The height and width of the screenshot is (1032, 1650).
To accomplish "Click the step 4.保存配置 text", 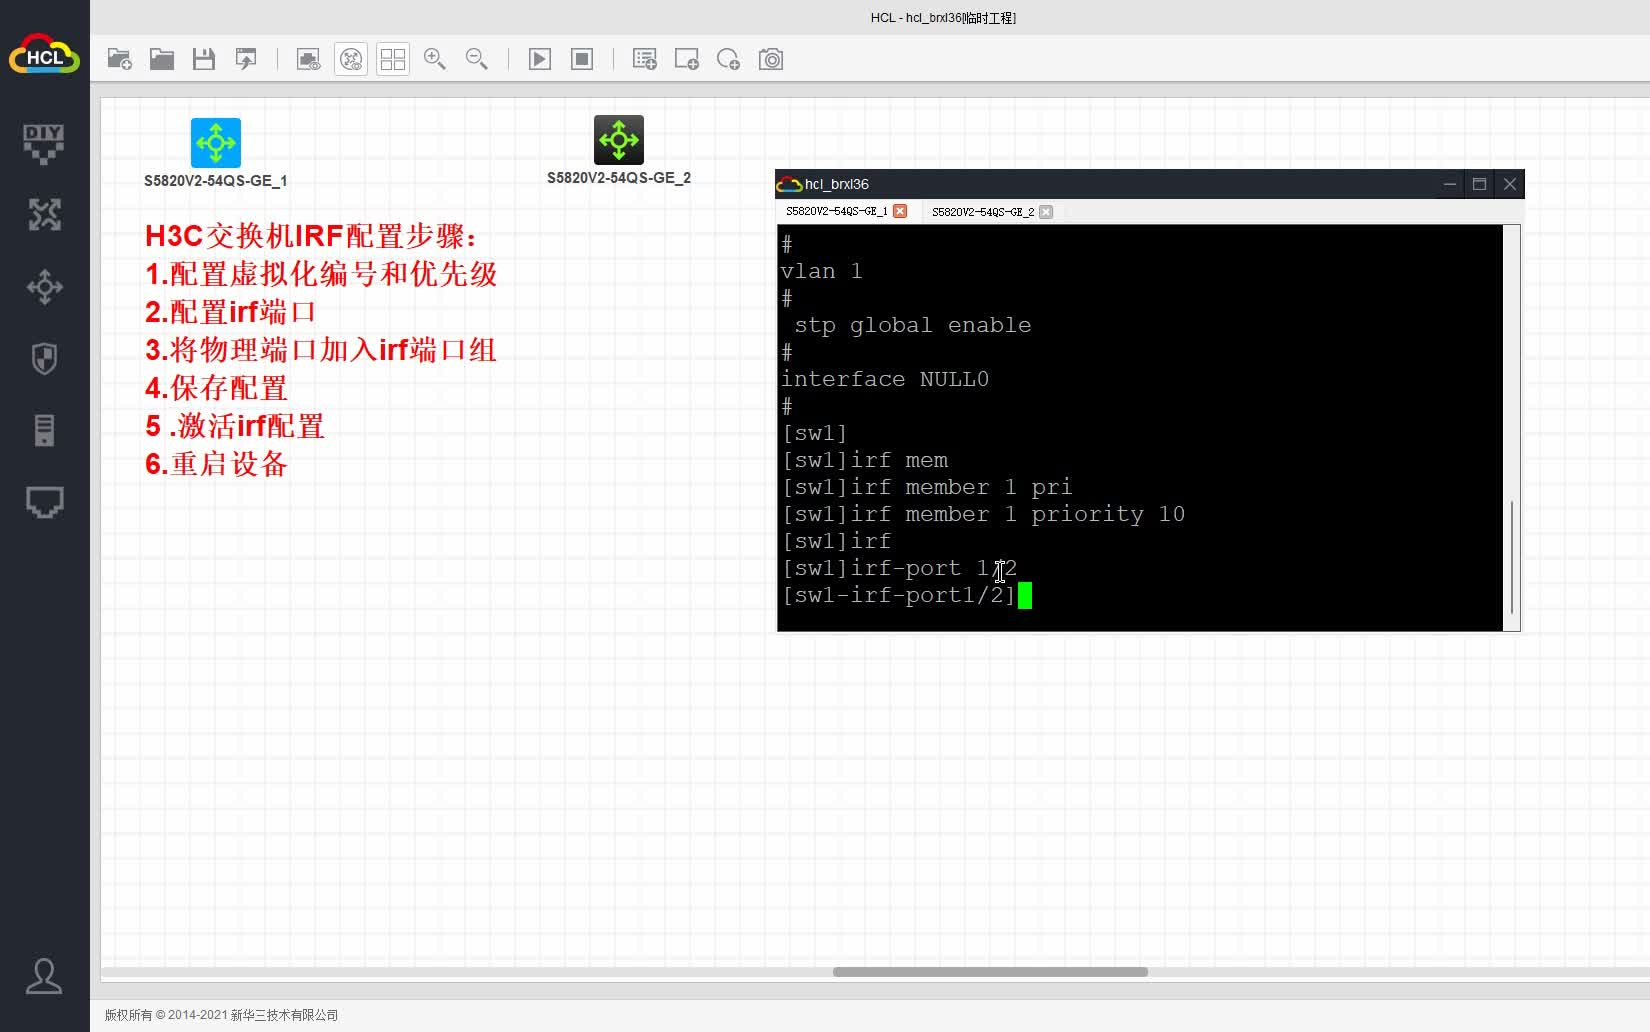I will (x=217, y=388).
